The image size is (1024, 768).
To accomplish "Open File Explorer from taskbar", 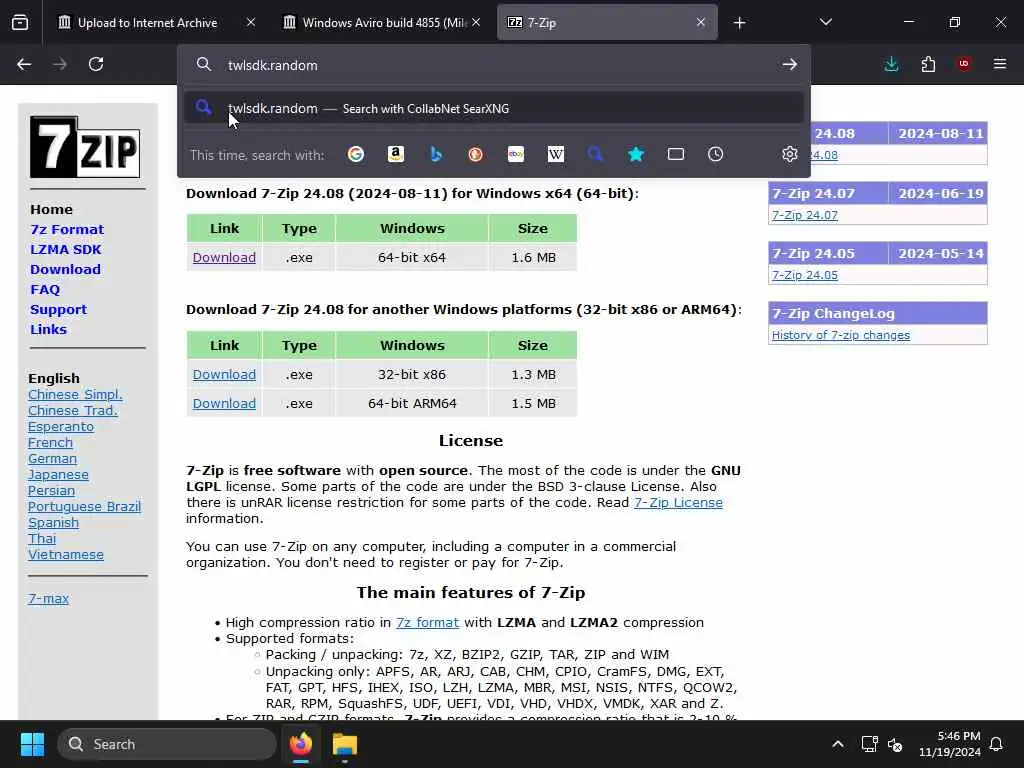I will 345,744.
